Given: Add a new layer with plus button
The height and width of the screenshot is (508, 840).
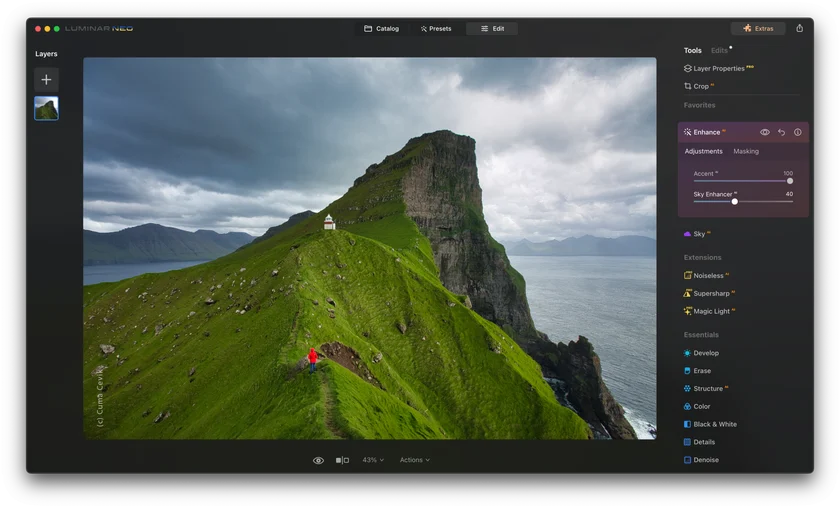Looking at the screenshot, I should [46, 80].
